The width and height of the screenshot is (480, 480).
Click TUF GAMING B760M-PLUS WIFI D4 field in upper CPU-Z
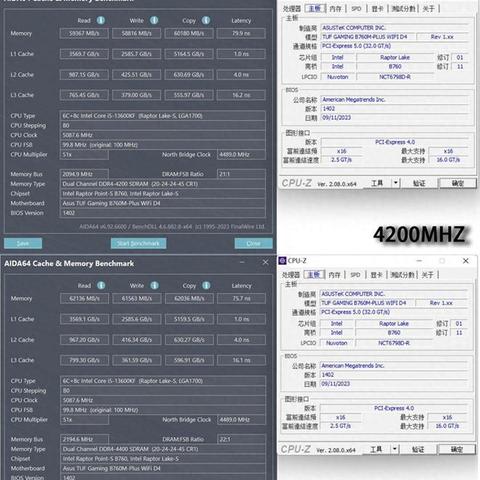coord(367,37)
